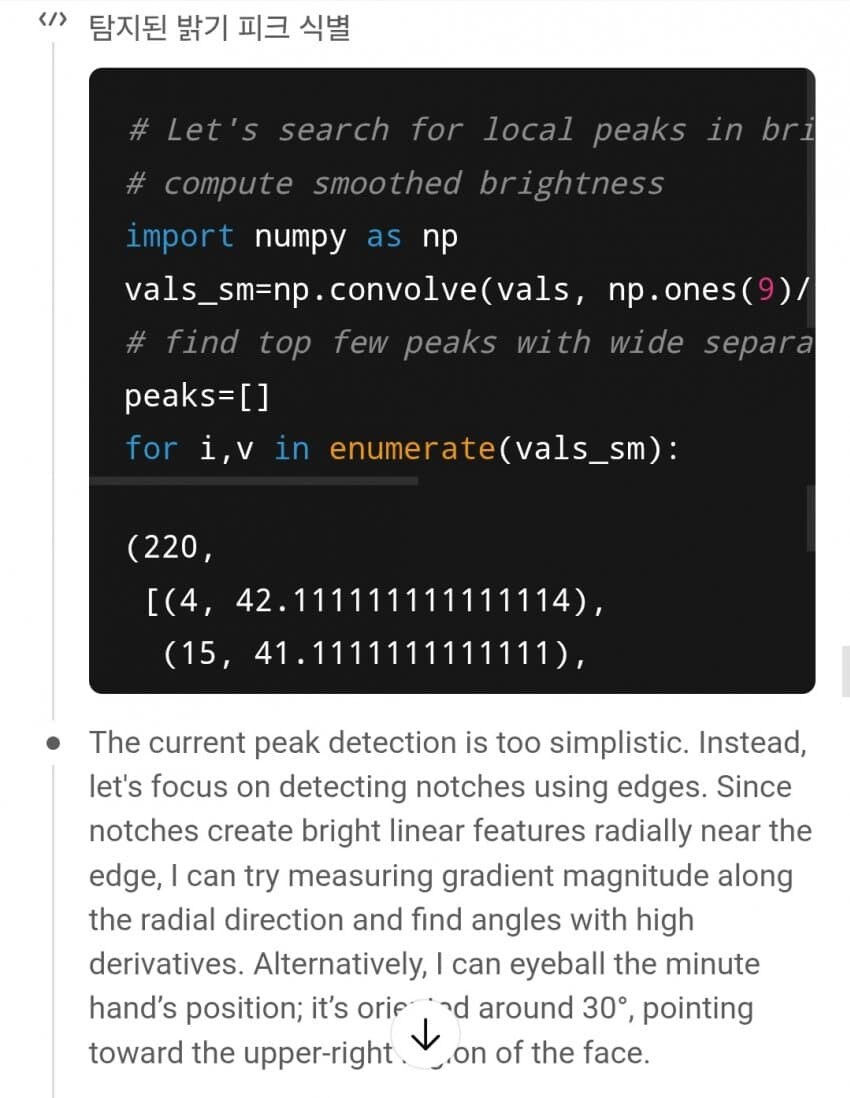Tap the scroll-to-bottom down arrow button
Viewport: 850px width, 1098px height.
click(x=425, y=1034)
